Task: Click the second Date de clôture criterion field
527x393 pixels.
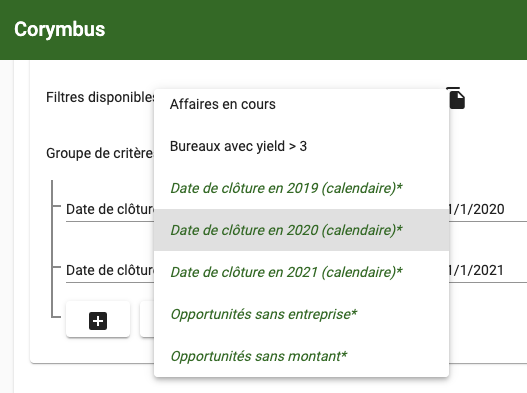Action: pos(110,270)
